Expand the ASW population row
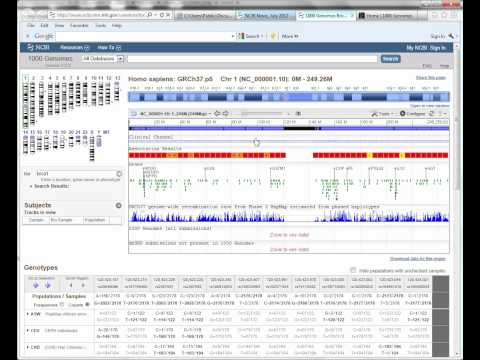The width and height of the screenshot is (480, 360). (x=28, y=314)
